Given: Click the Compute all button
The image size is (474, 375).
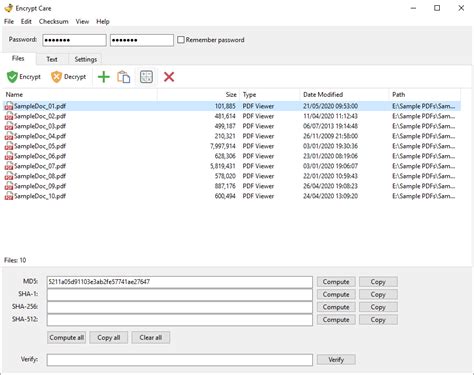Looking at the screenshot, I should tap(67, 338).
